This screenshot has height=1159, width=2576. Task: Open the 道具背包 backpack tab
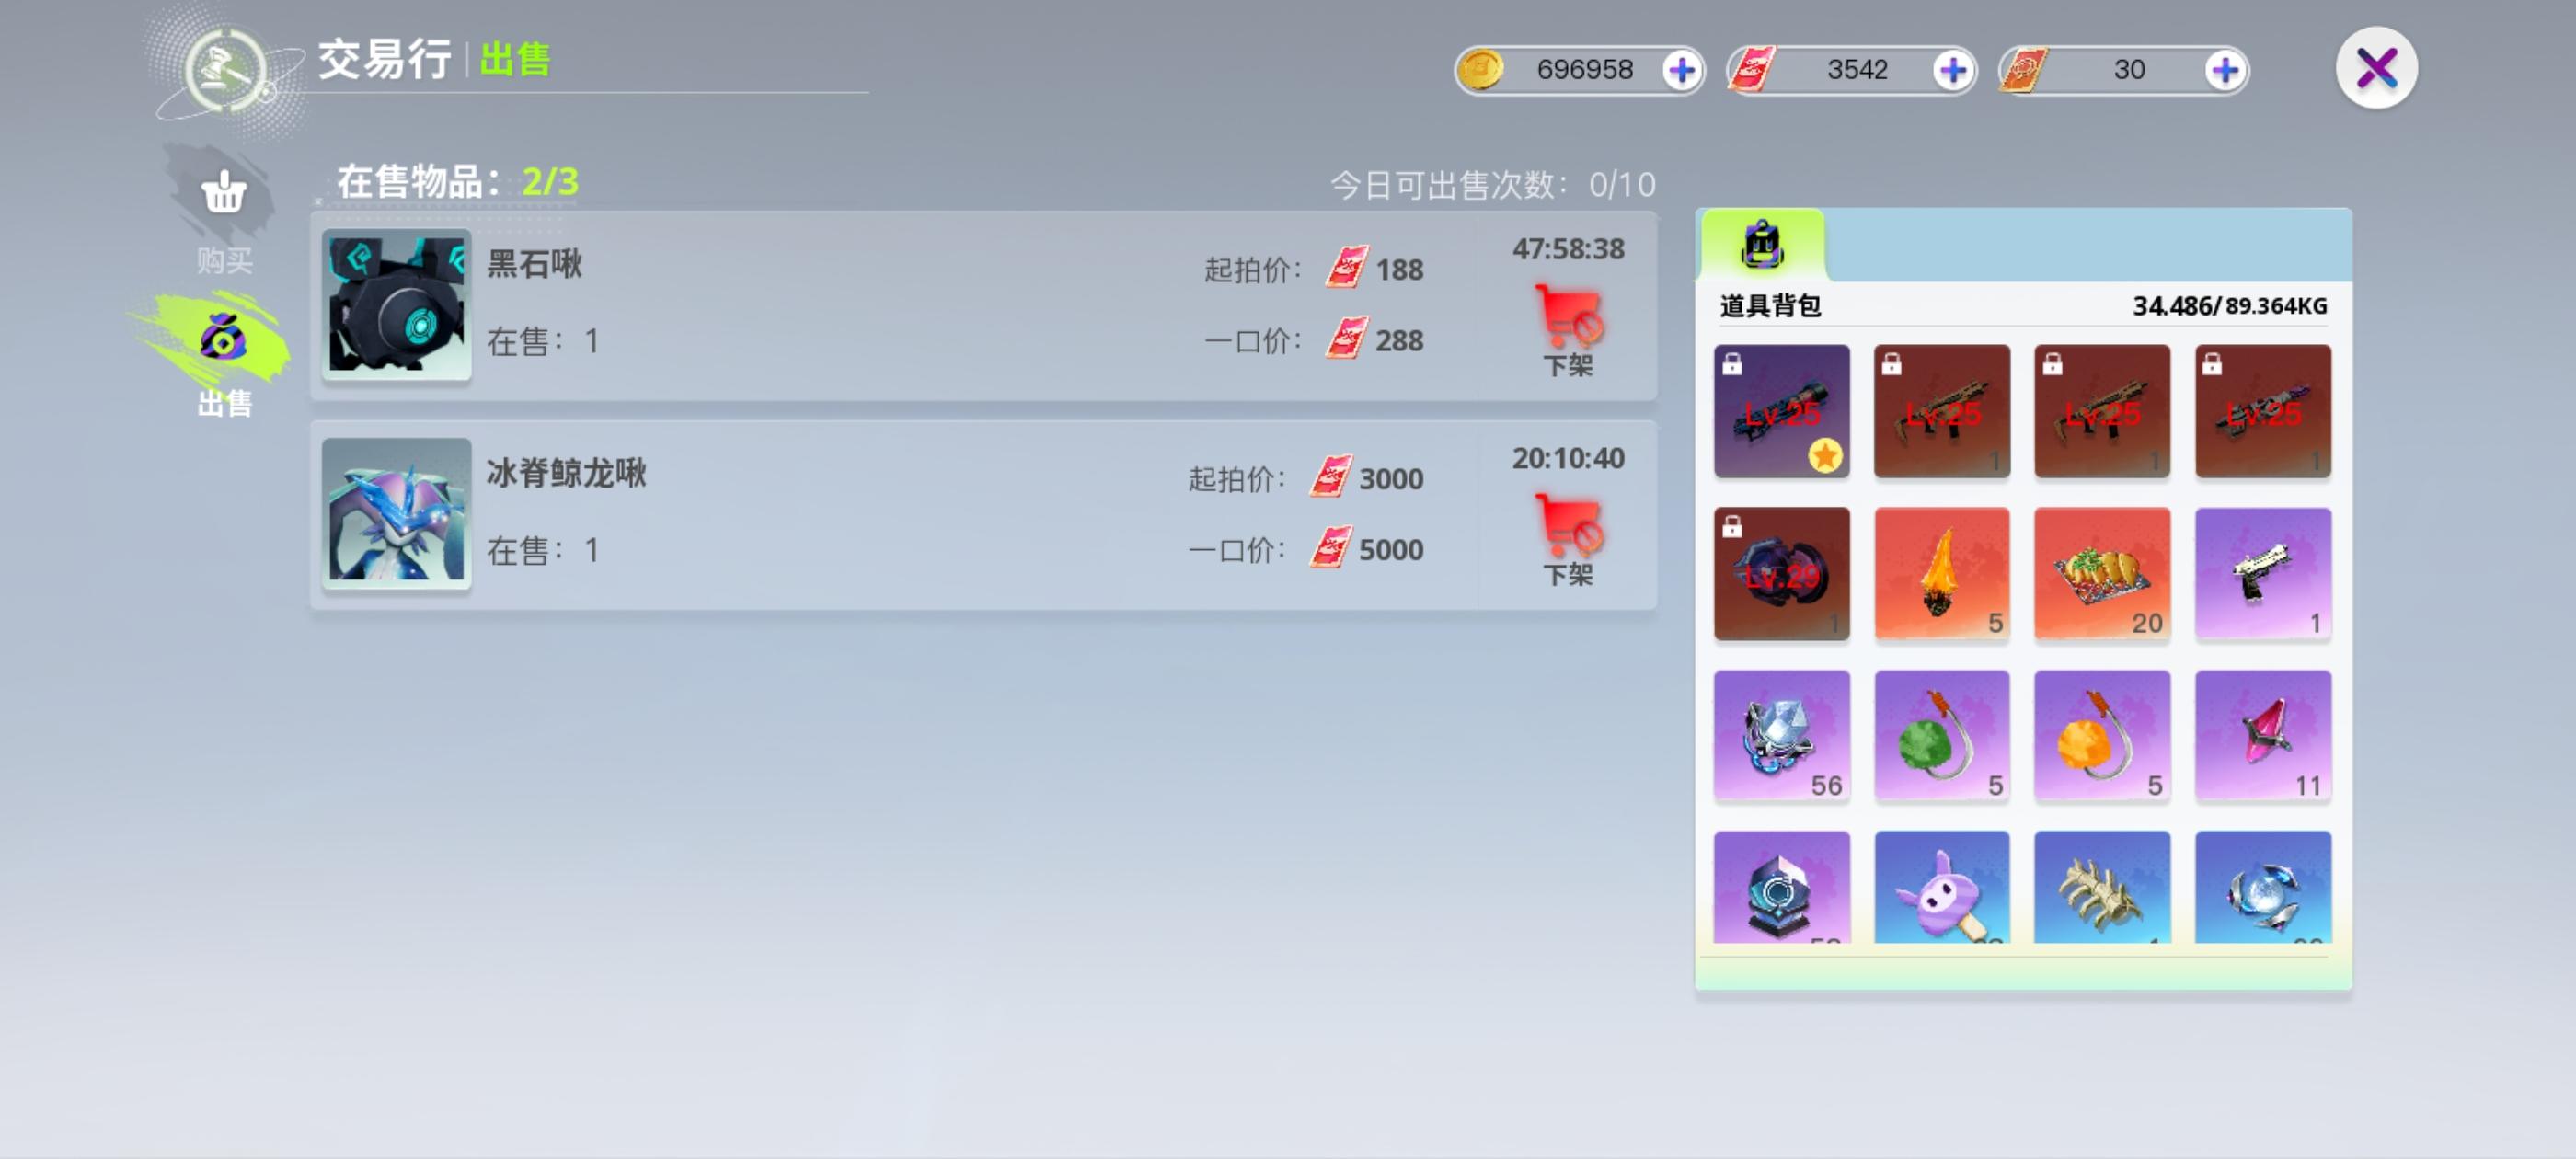point(1763,245)
